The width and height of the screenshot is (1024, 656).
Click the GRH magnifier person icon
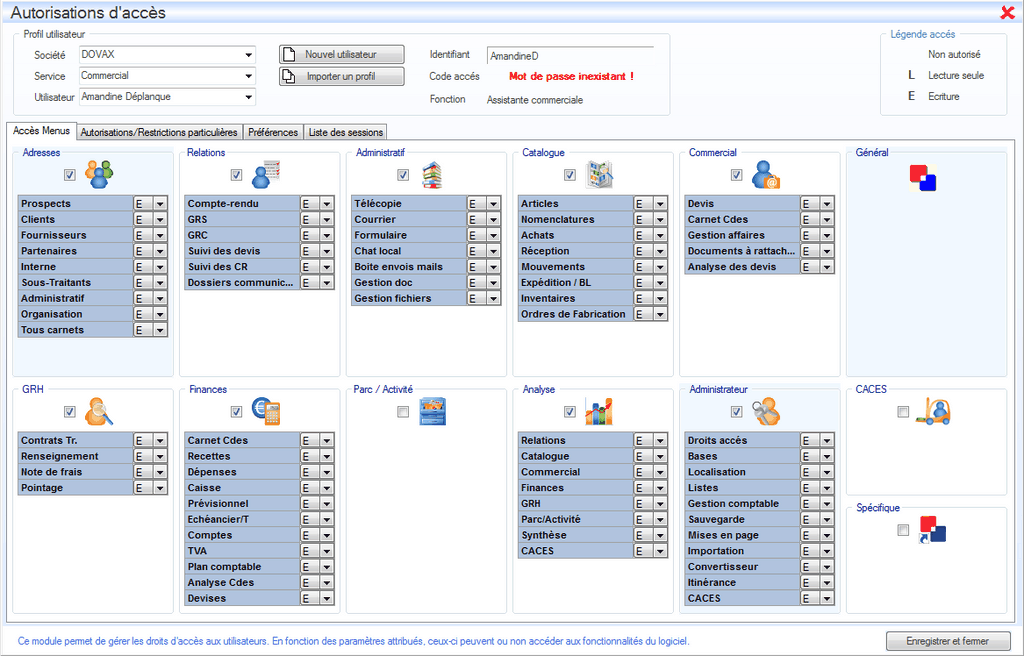tap(99, 411)
